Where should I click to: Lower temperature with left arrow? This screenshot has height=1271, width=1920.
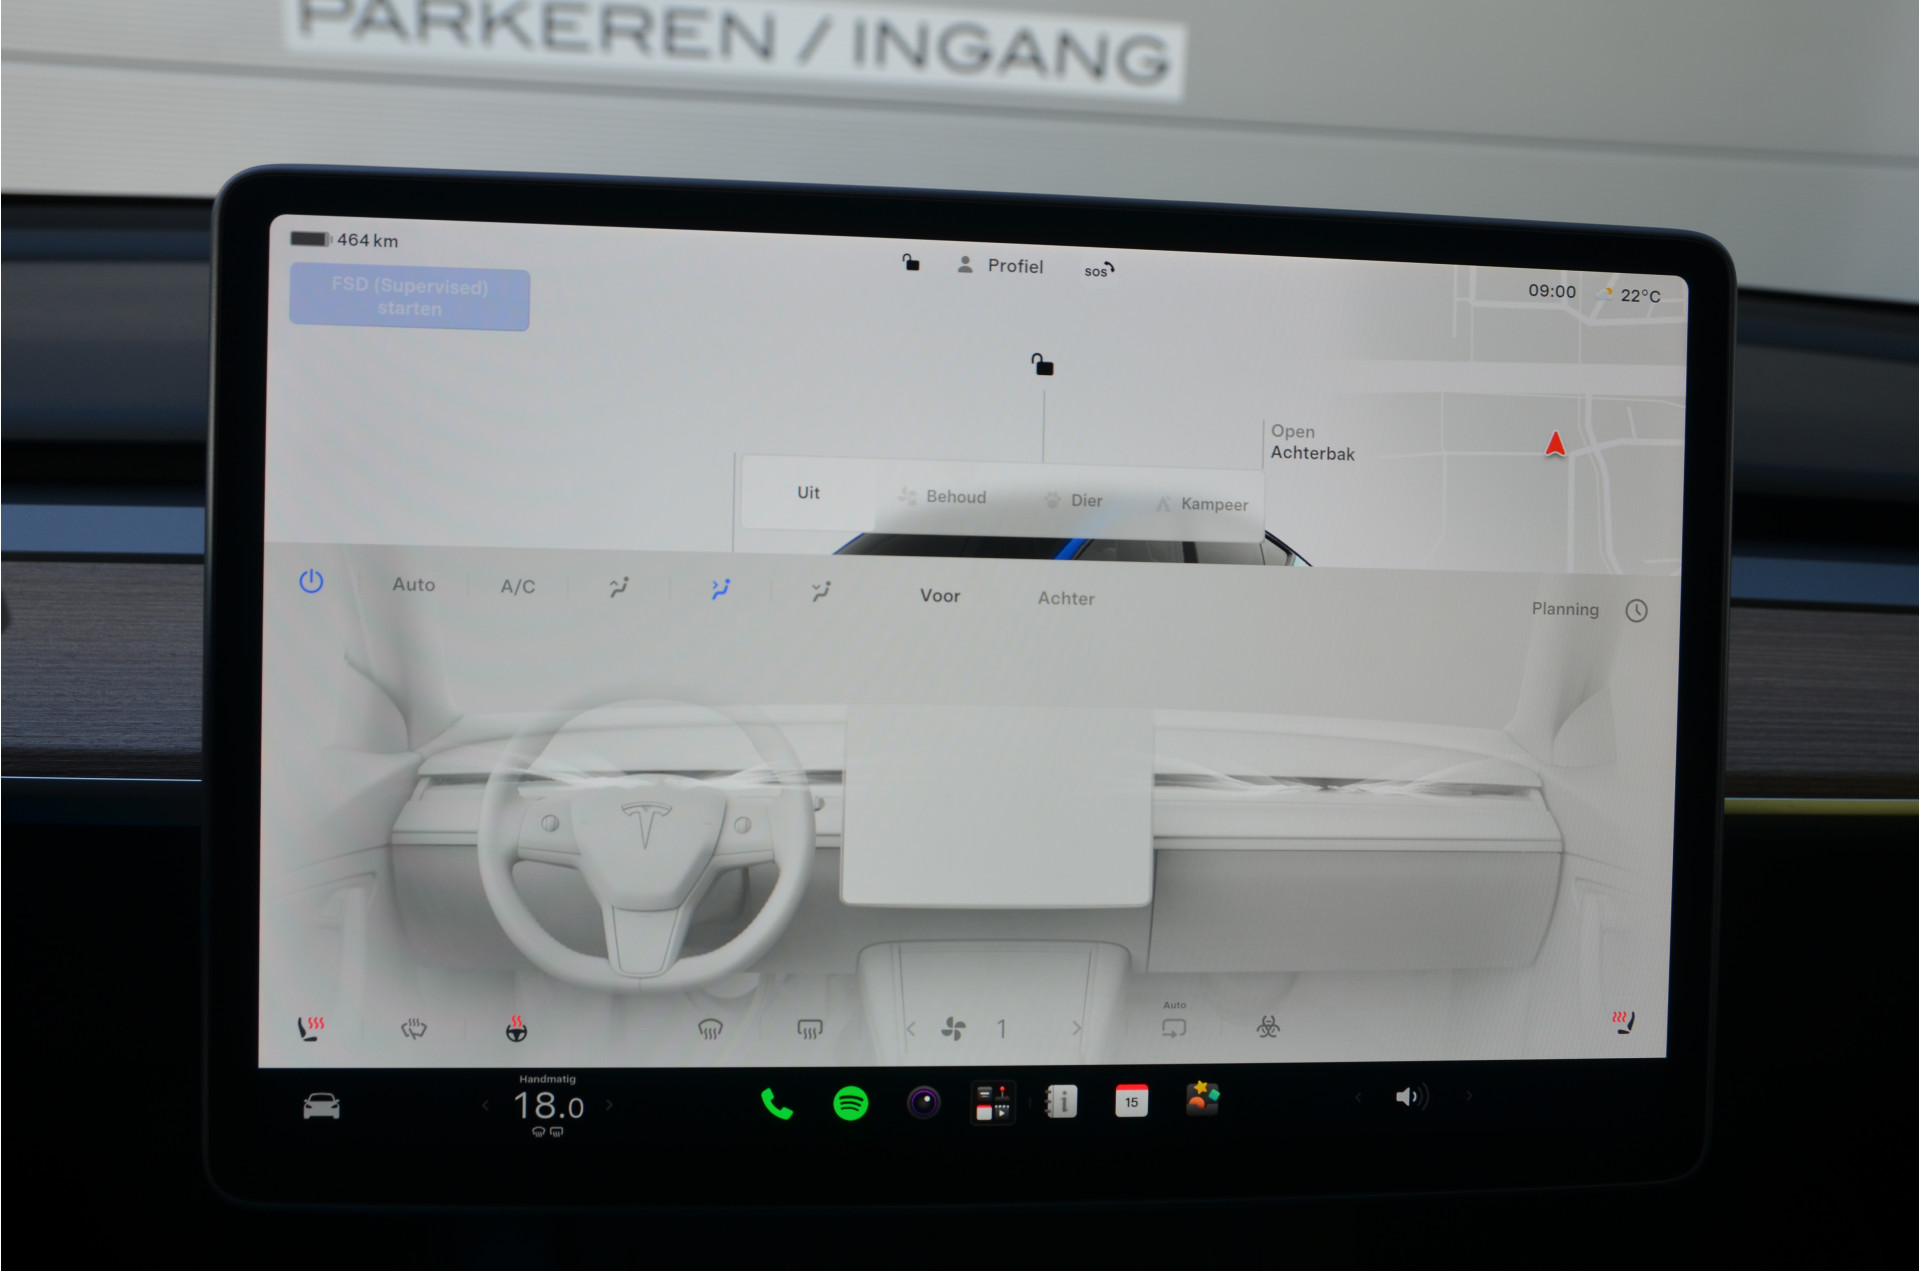(486, 1105)
